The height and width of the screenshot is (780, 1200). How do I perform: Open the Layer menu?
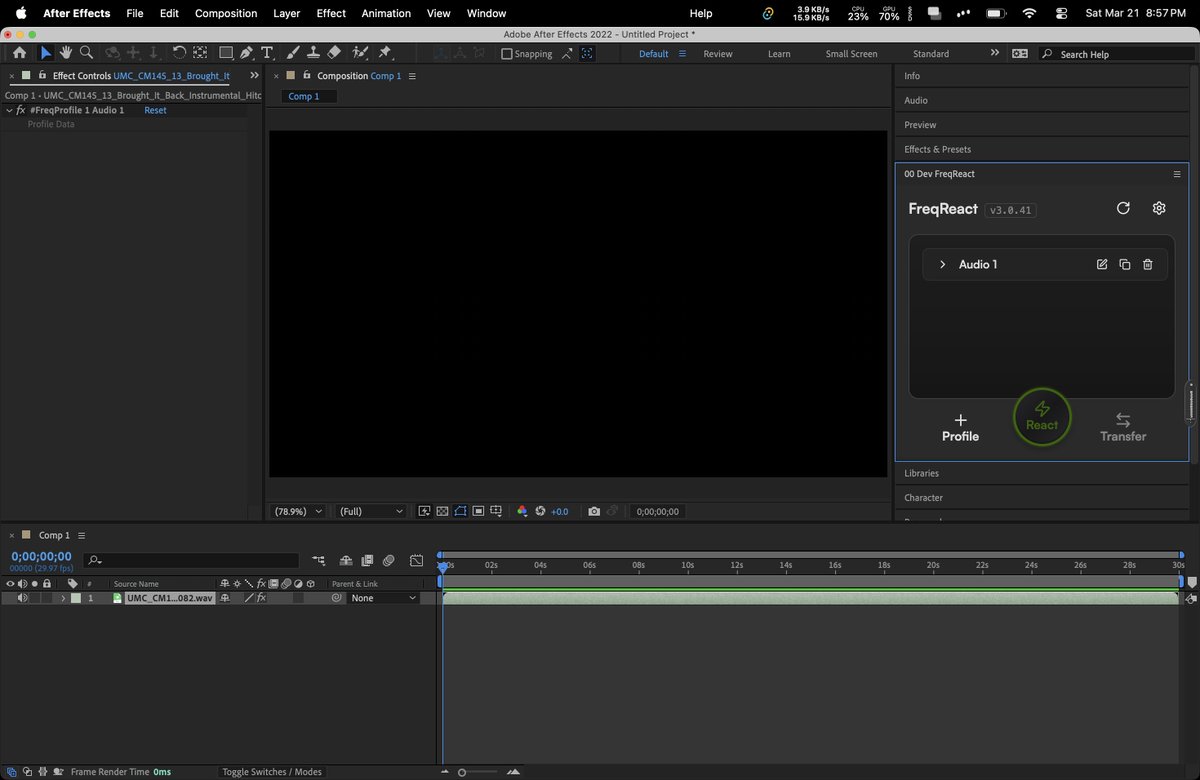click(287, 13)
